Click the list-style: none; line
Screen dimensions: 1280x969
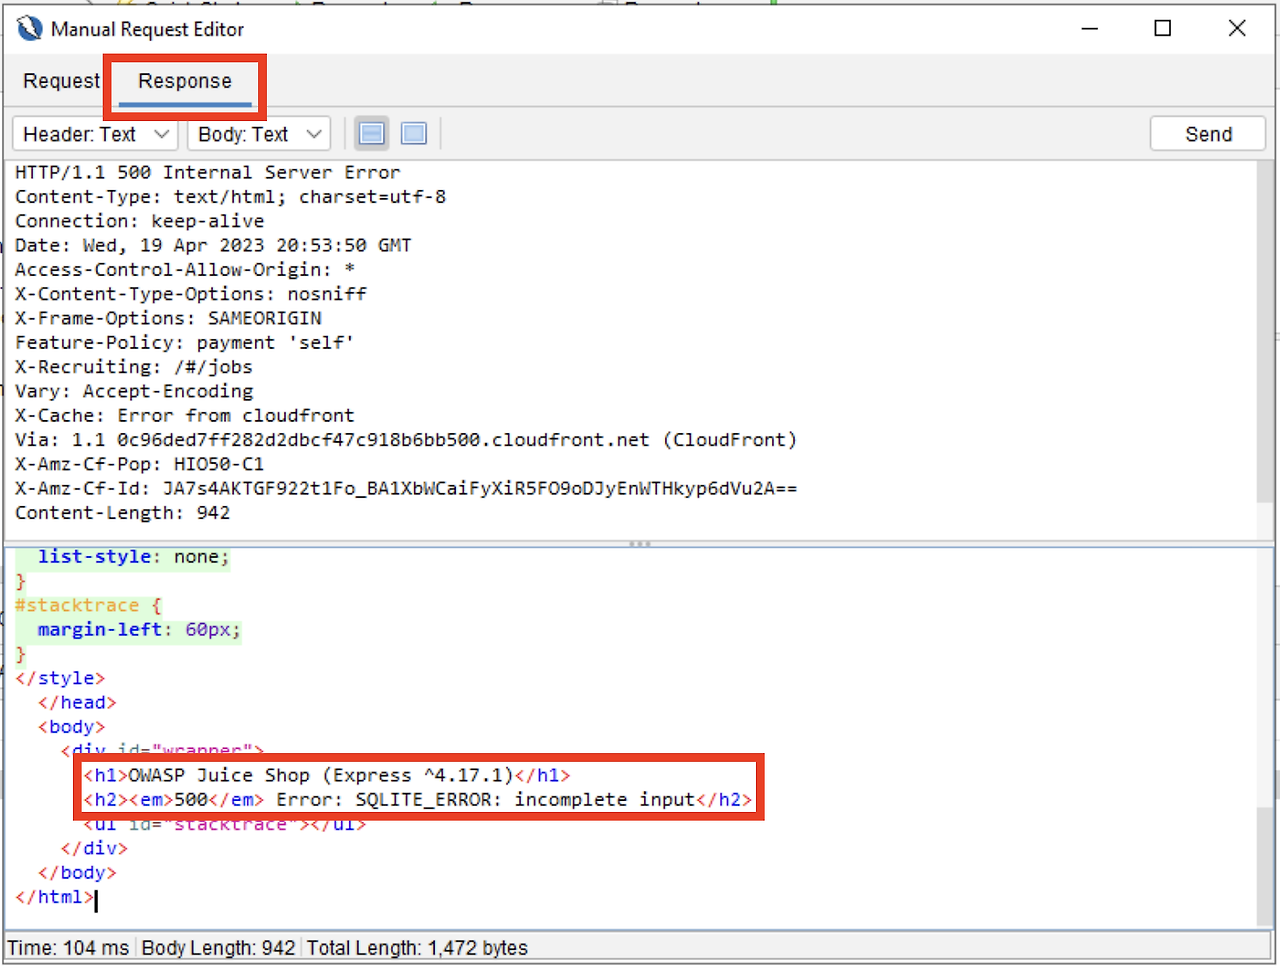133,557
